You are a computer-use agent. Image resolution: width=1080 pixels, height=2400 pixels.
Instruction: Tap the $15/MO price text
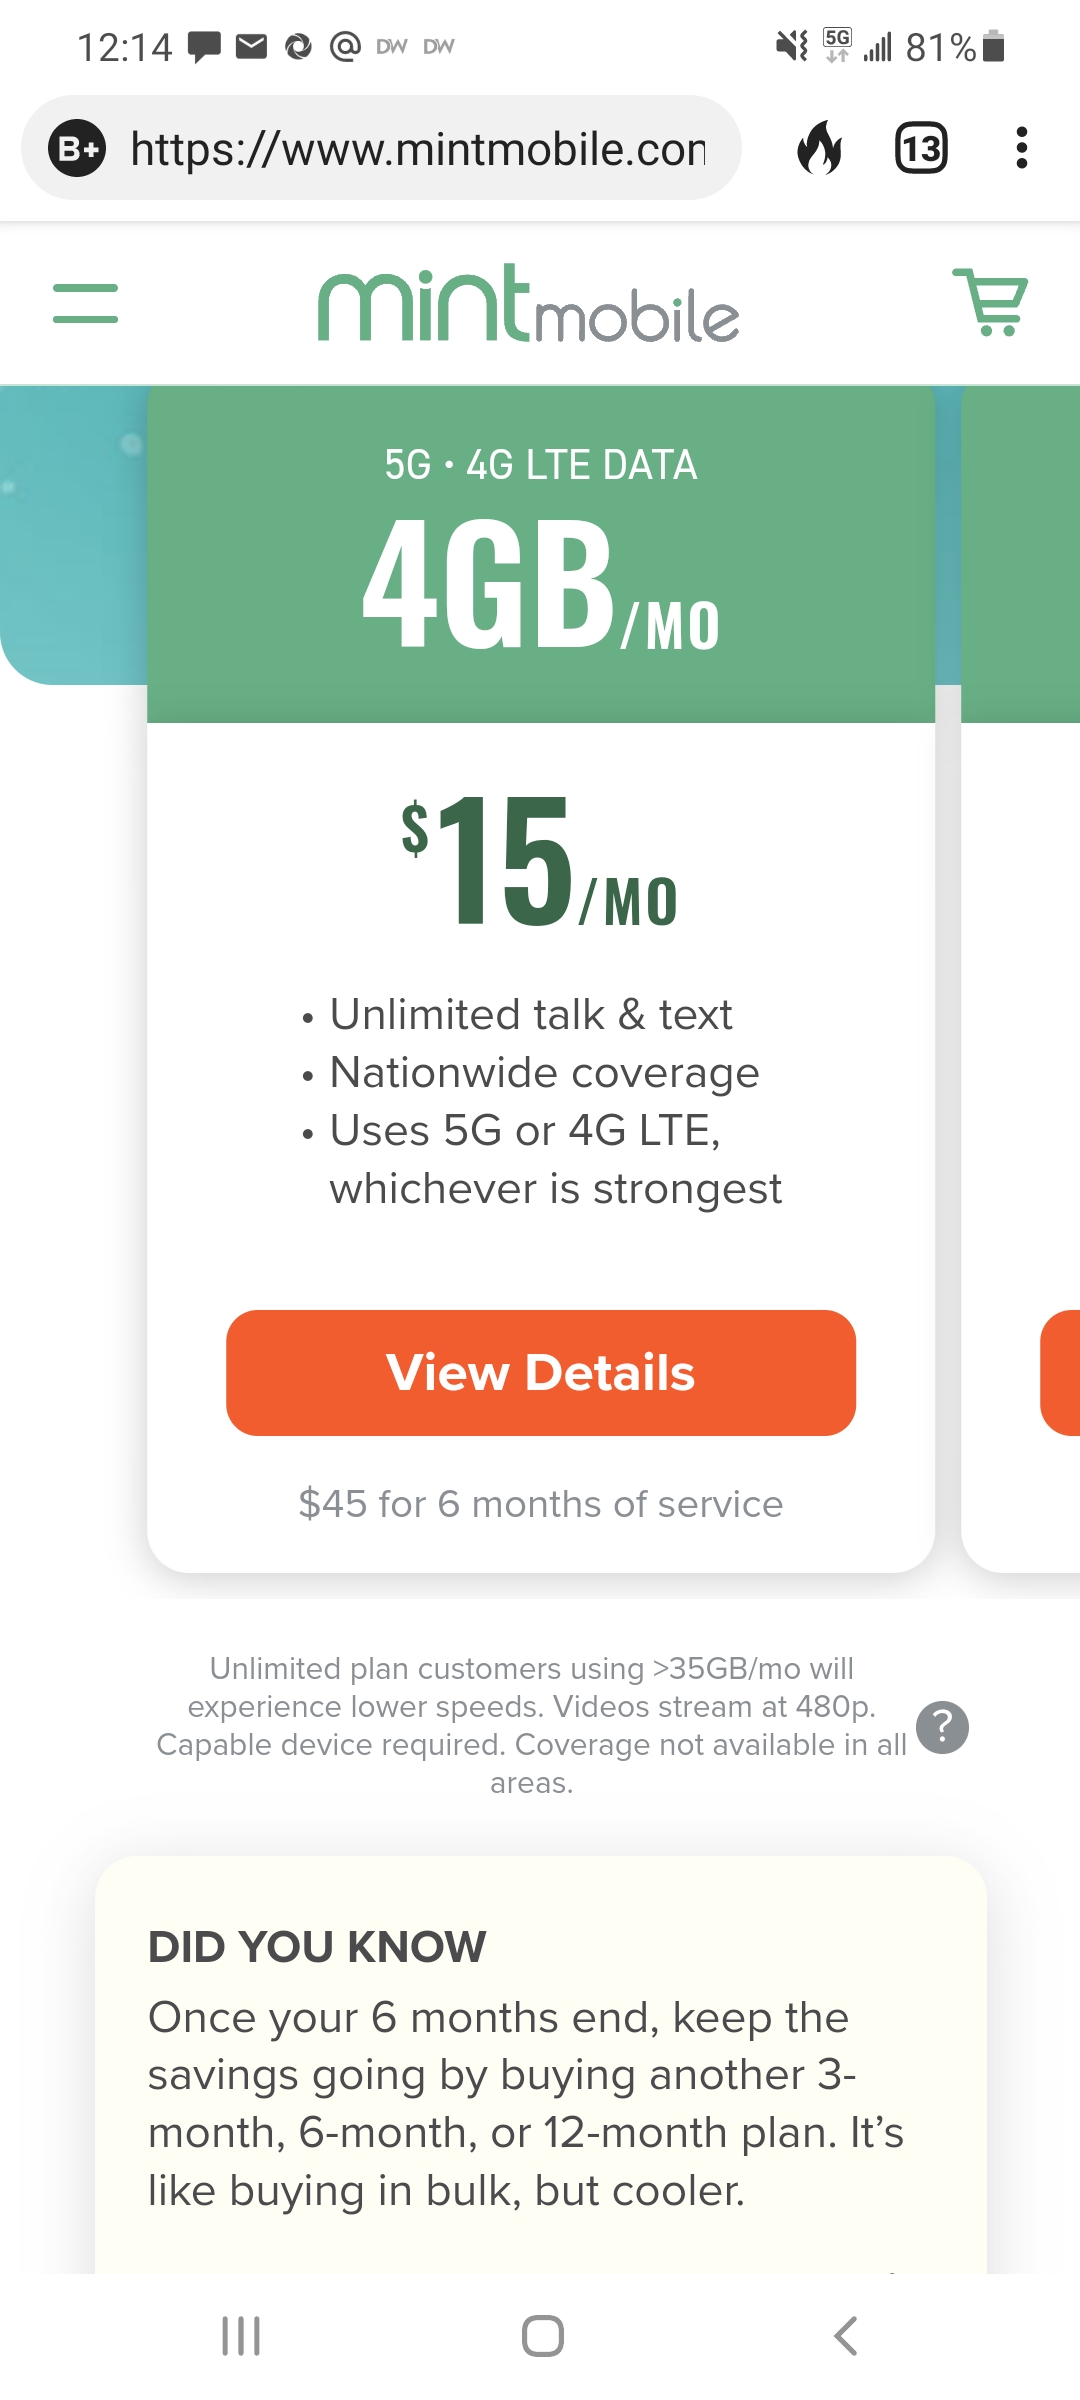click(540, 862)
